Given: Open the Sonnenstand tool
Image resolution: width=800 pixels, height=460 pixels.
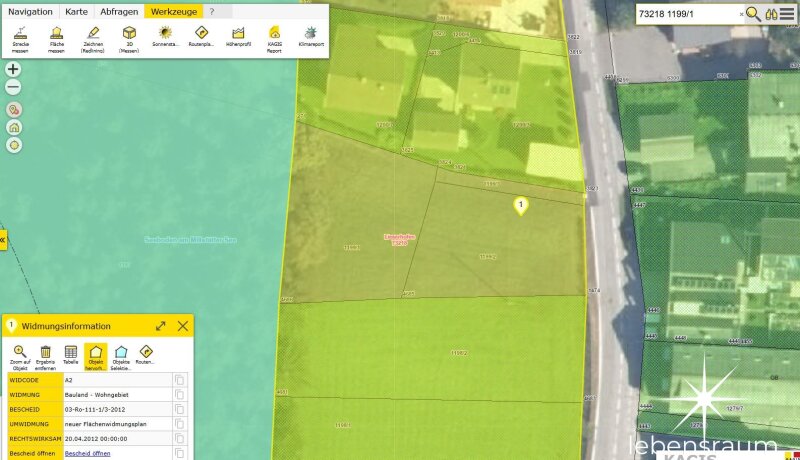Looking at the screenshot, I should (x=165, y=38).
